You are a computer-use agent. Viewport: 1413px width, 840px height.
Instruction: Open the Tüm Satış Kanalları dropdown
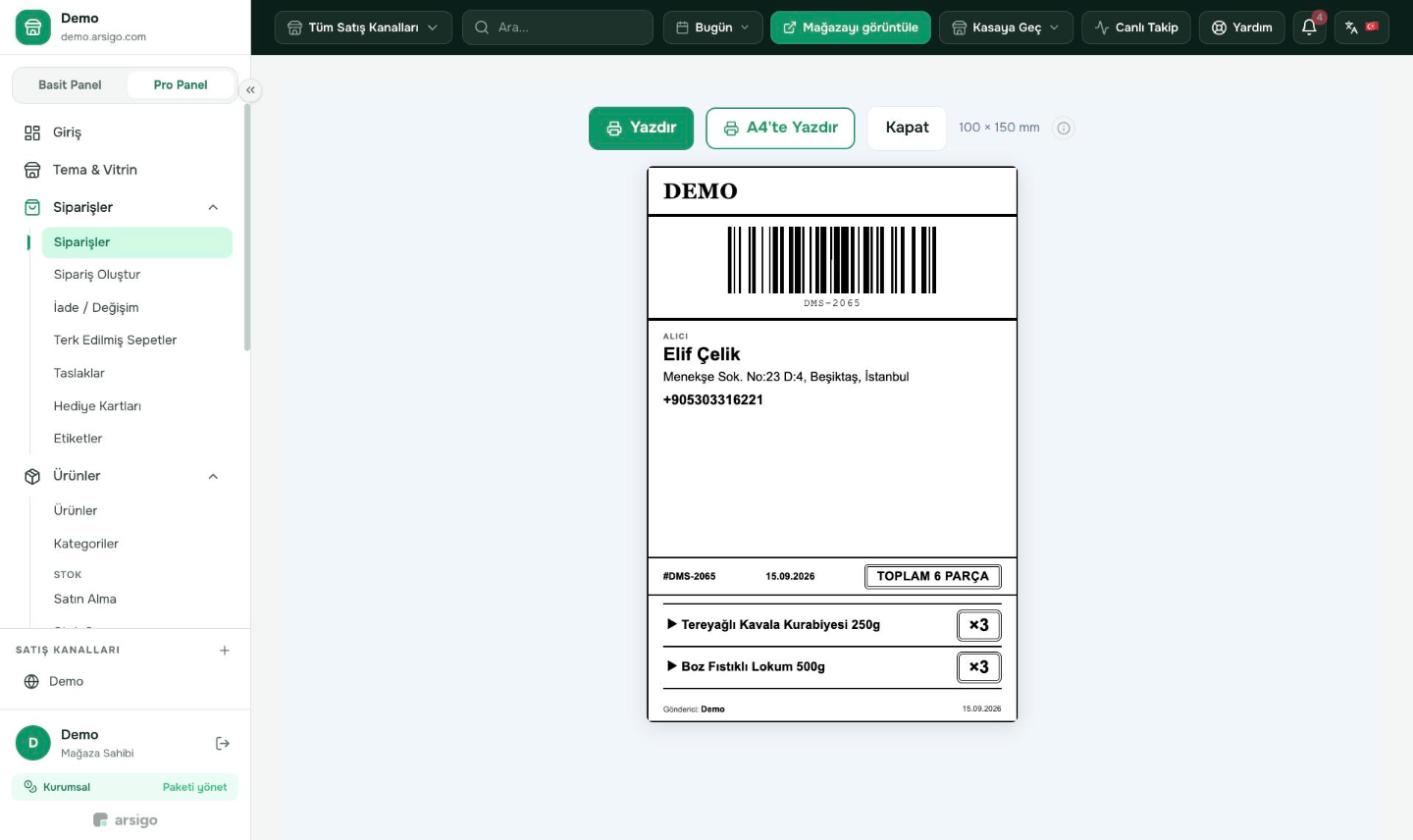click(363, 27)
